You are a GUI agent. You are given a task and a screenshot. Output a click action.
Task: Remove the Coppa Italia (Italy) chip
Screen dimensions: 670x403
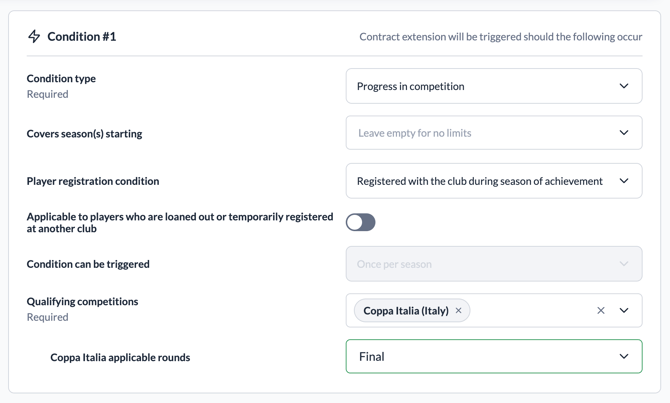[459, 311]
